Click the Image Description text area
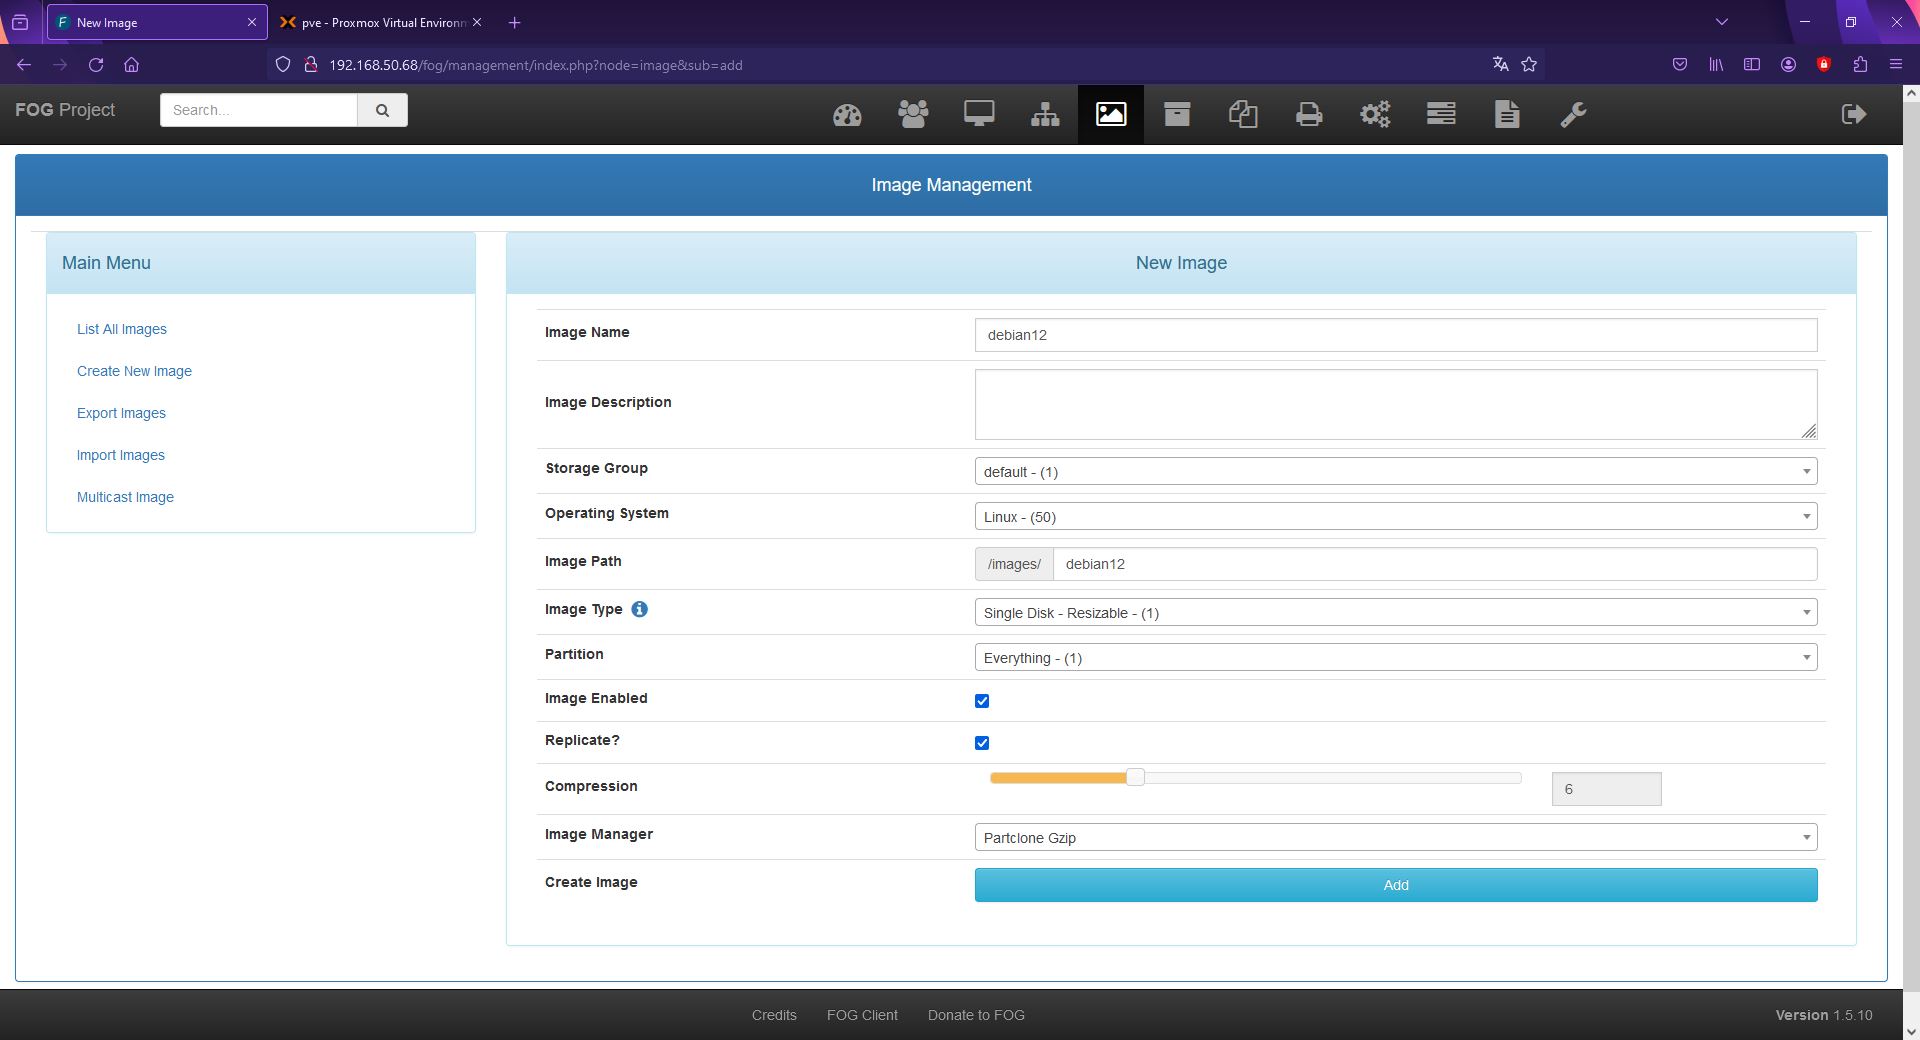1920x1040 pixels. (x=1396, y=404)
